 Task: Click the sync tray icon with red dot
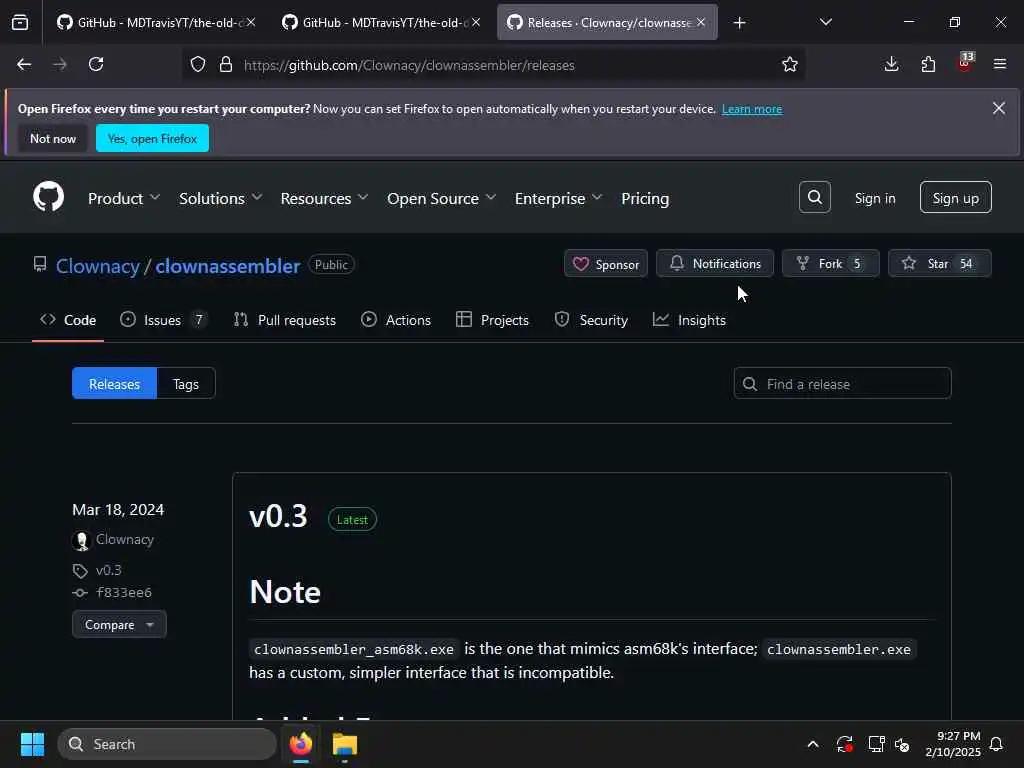844,744
